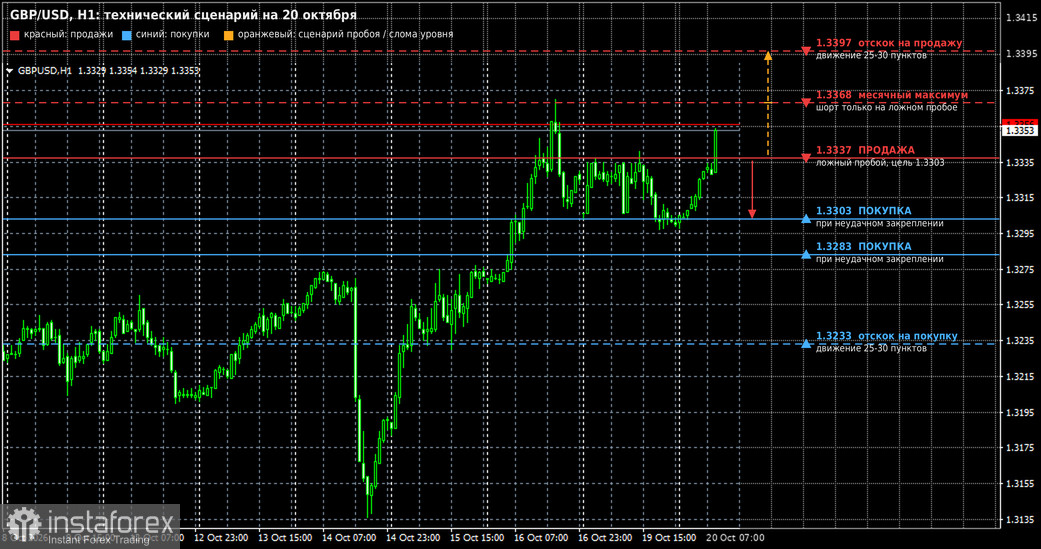The height and width of the screenshot is (549, 1041).
Task: Click the 1.3255 price axis value
Action: pos(1020,305)
